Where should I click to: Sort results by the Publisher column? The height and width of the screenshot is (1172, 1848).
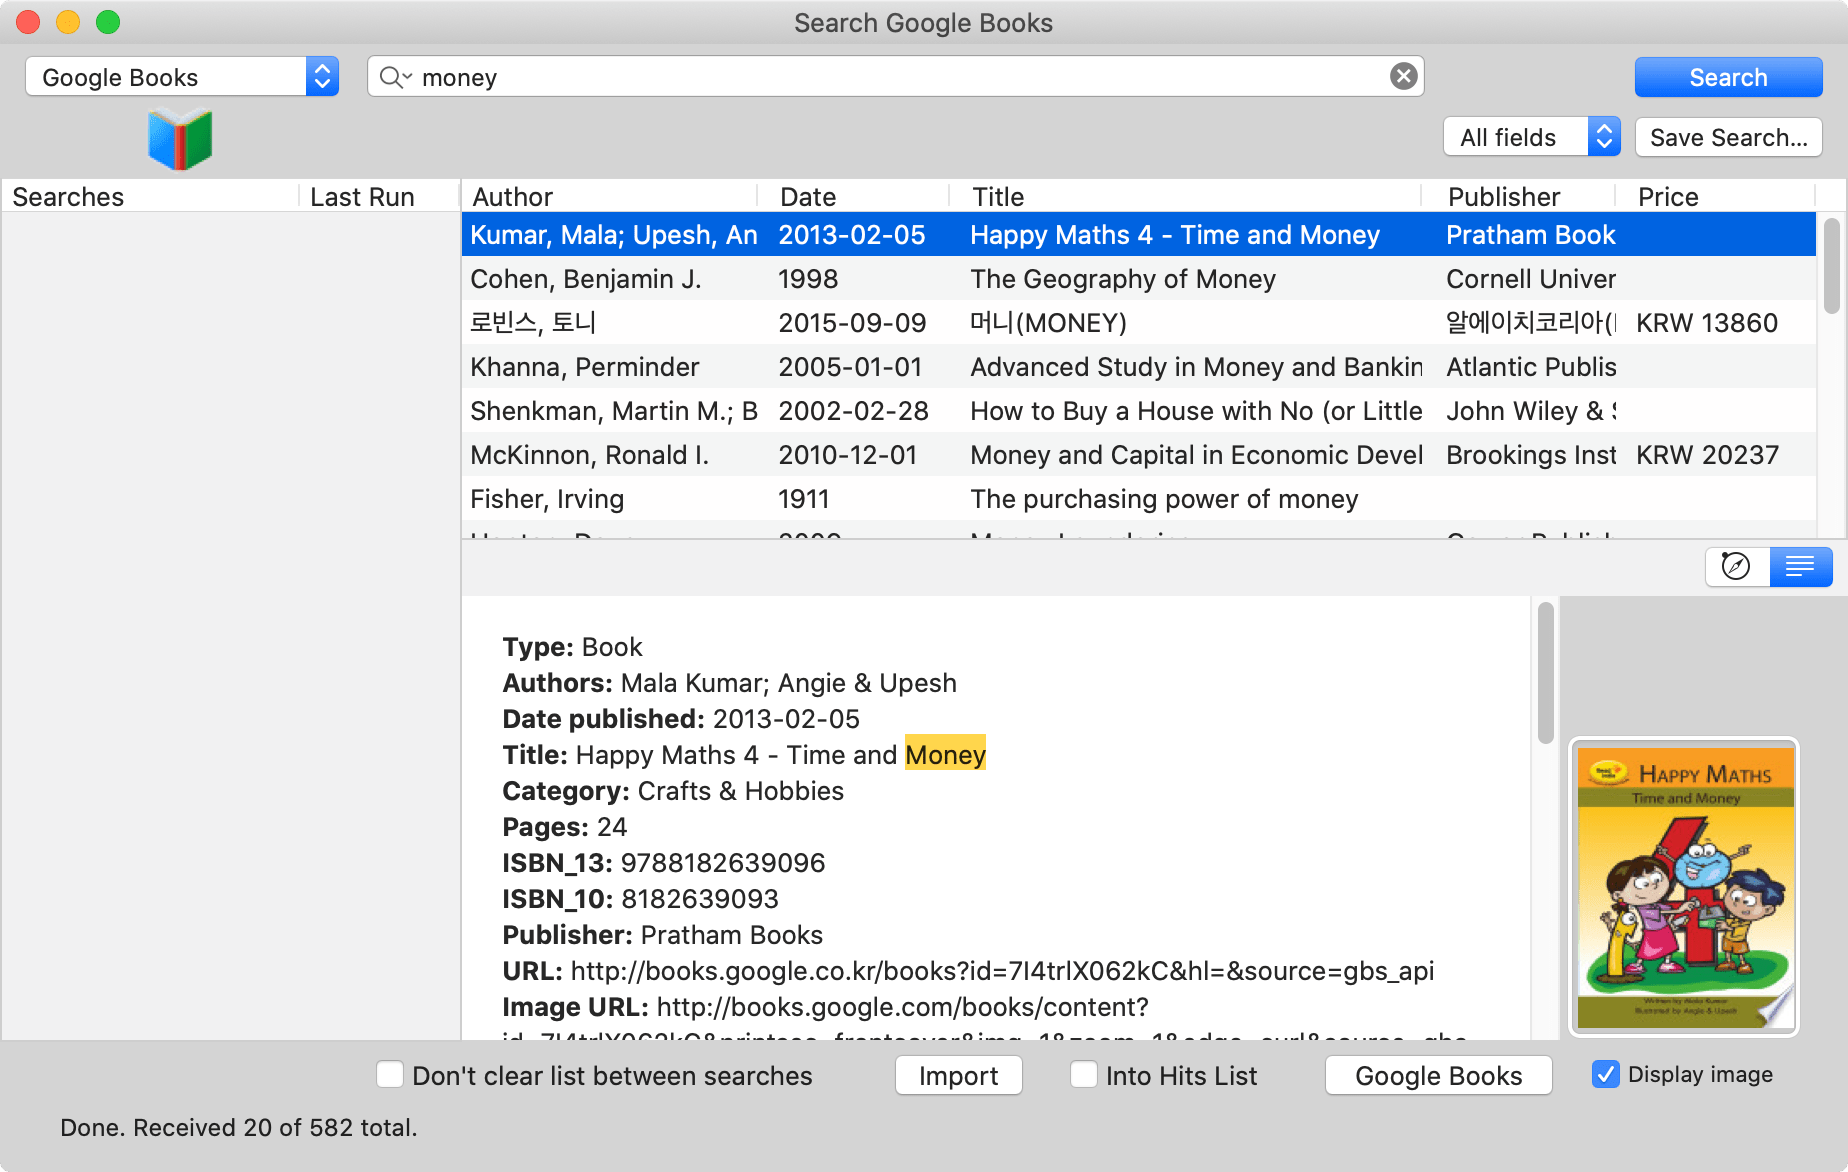[1518, 196]
